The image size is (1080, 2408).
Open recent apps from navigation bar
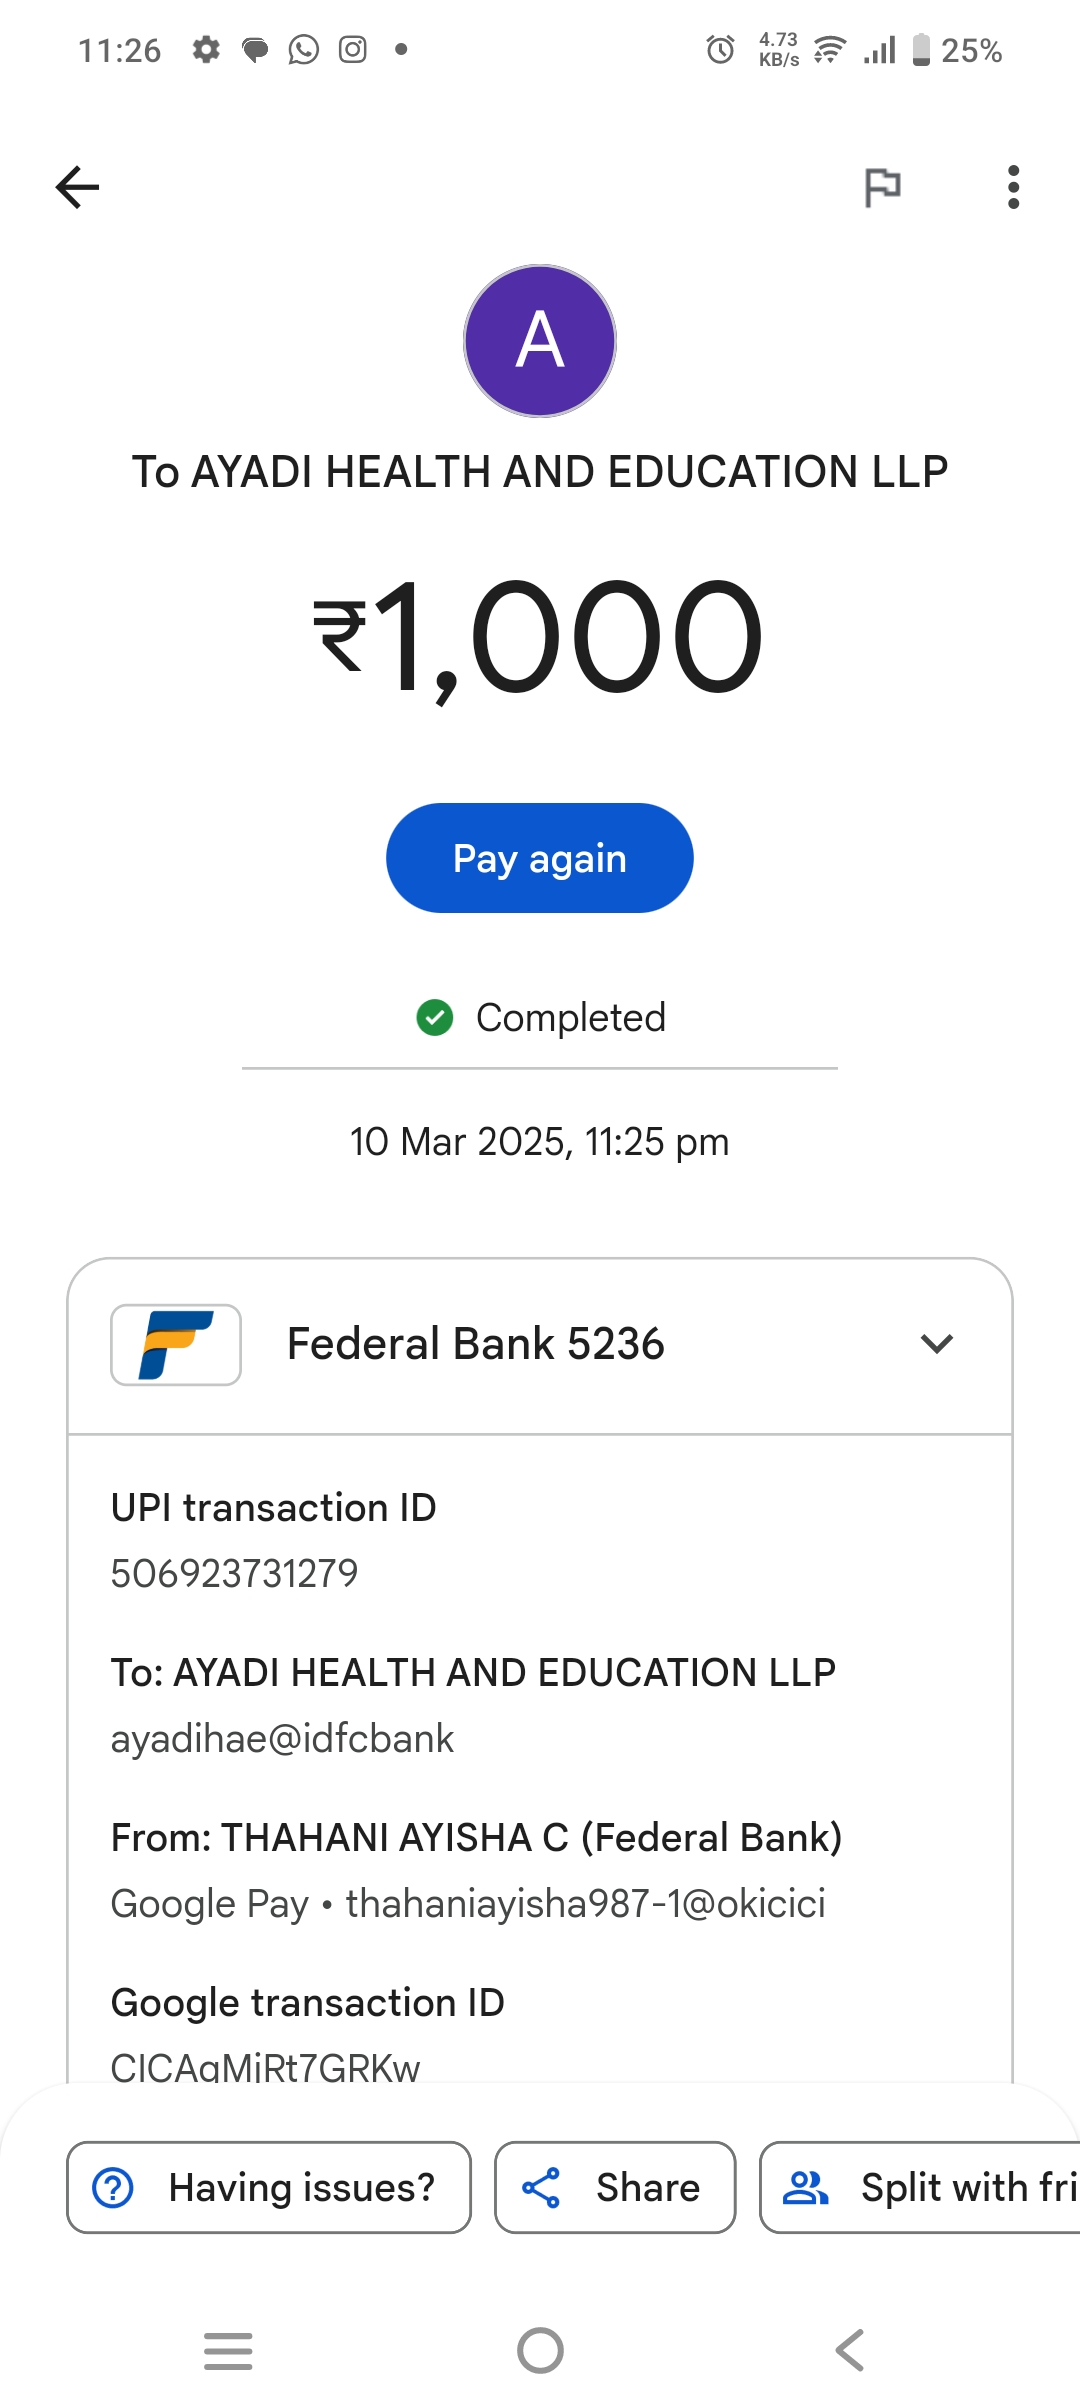[228, 2350]
